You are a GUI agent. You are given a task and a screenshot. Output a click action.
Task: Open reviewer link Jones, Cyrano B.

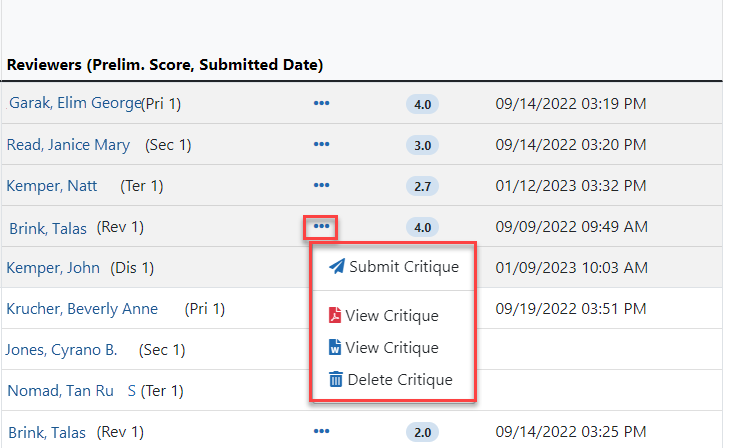(62, 350)
